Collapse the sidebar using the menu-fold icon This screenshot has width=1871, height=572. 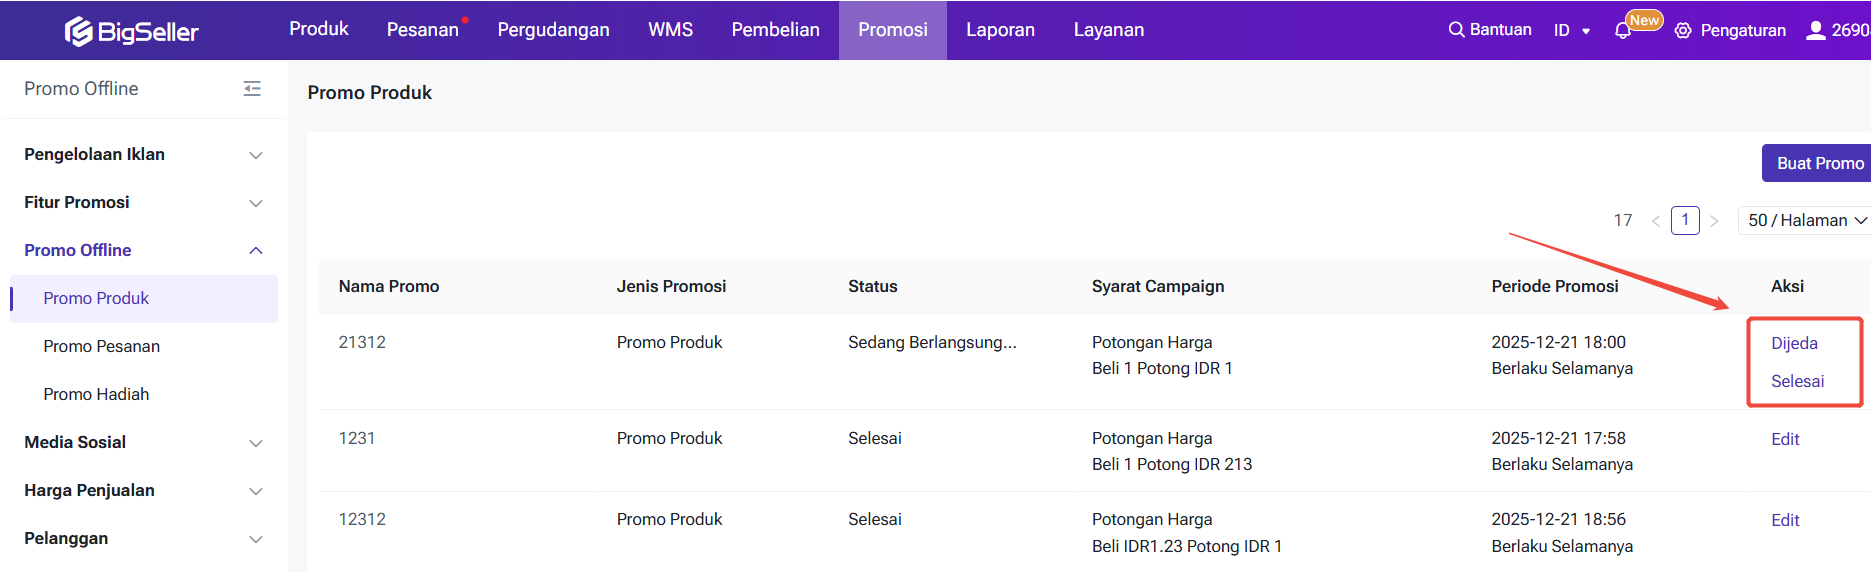(x=252, y=89)
